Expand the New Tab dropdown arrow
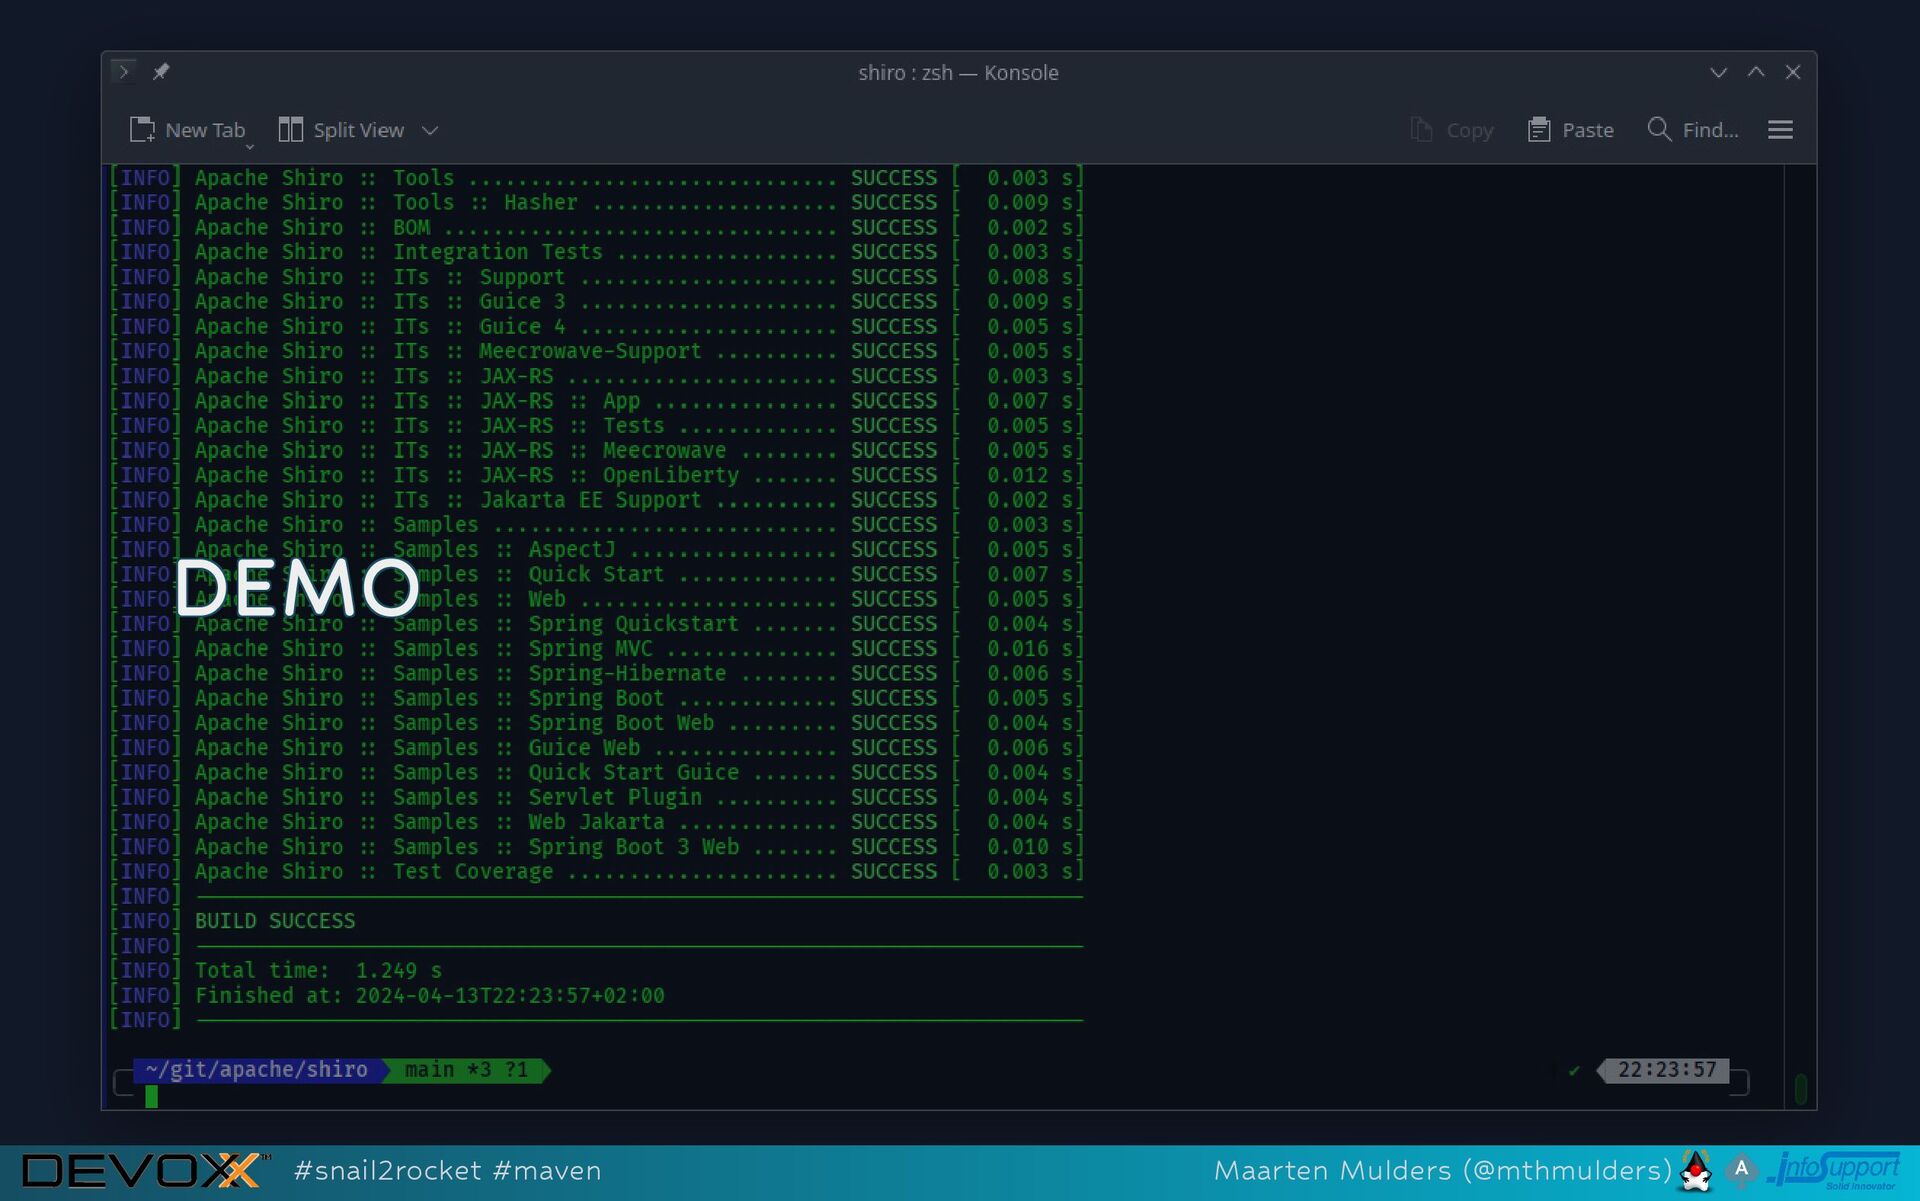Image resolution: width=1920 pixels, height=1201 pixels. point(249,147)
